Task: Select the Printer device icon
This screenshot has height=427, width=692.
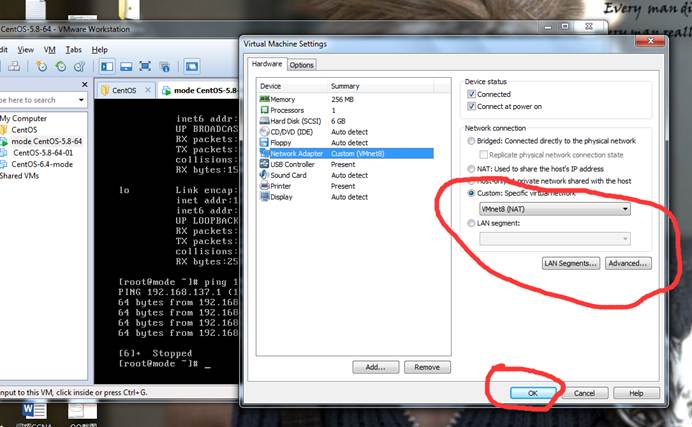Action: (x=264, y=186)
